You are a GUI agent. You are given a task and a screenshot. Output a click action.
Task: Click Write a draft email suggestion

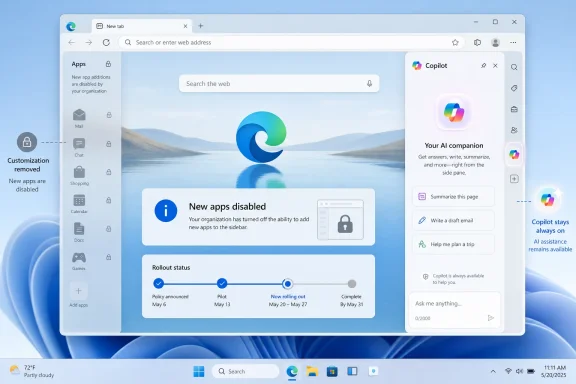[454, 220]
